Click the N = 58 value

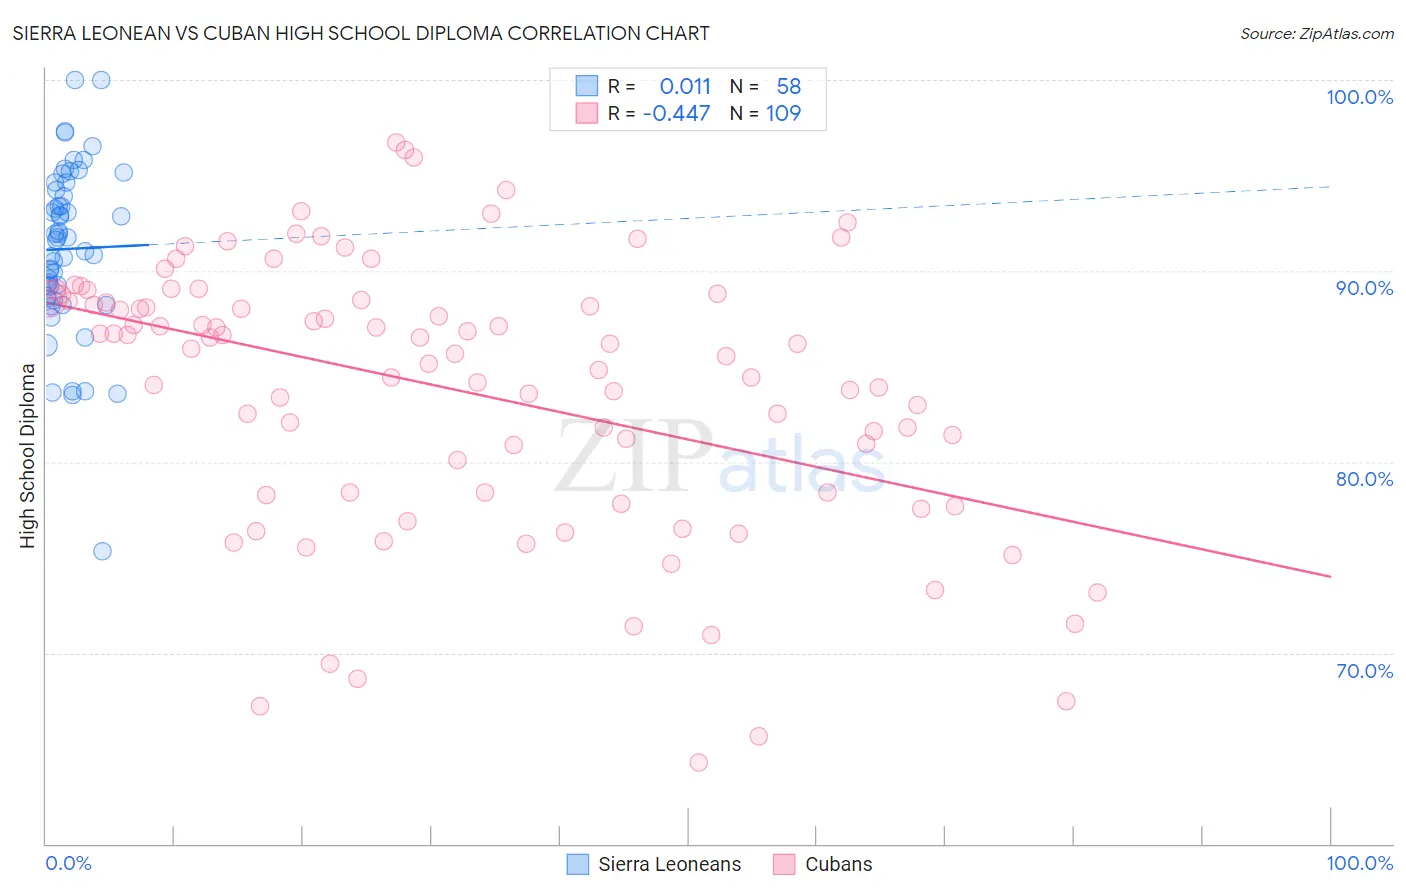click(x=789, y=86)
